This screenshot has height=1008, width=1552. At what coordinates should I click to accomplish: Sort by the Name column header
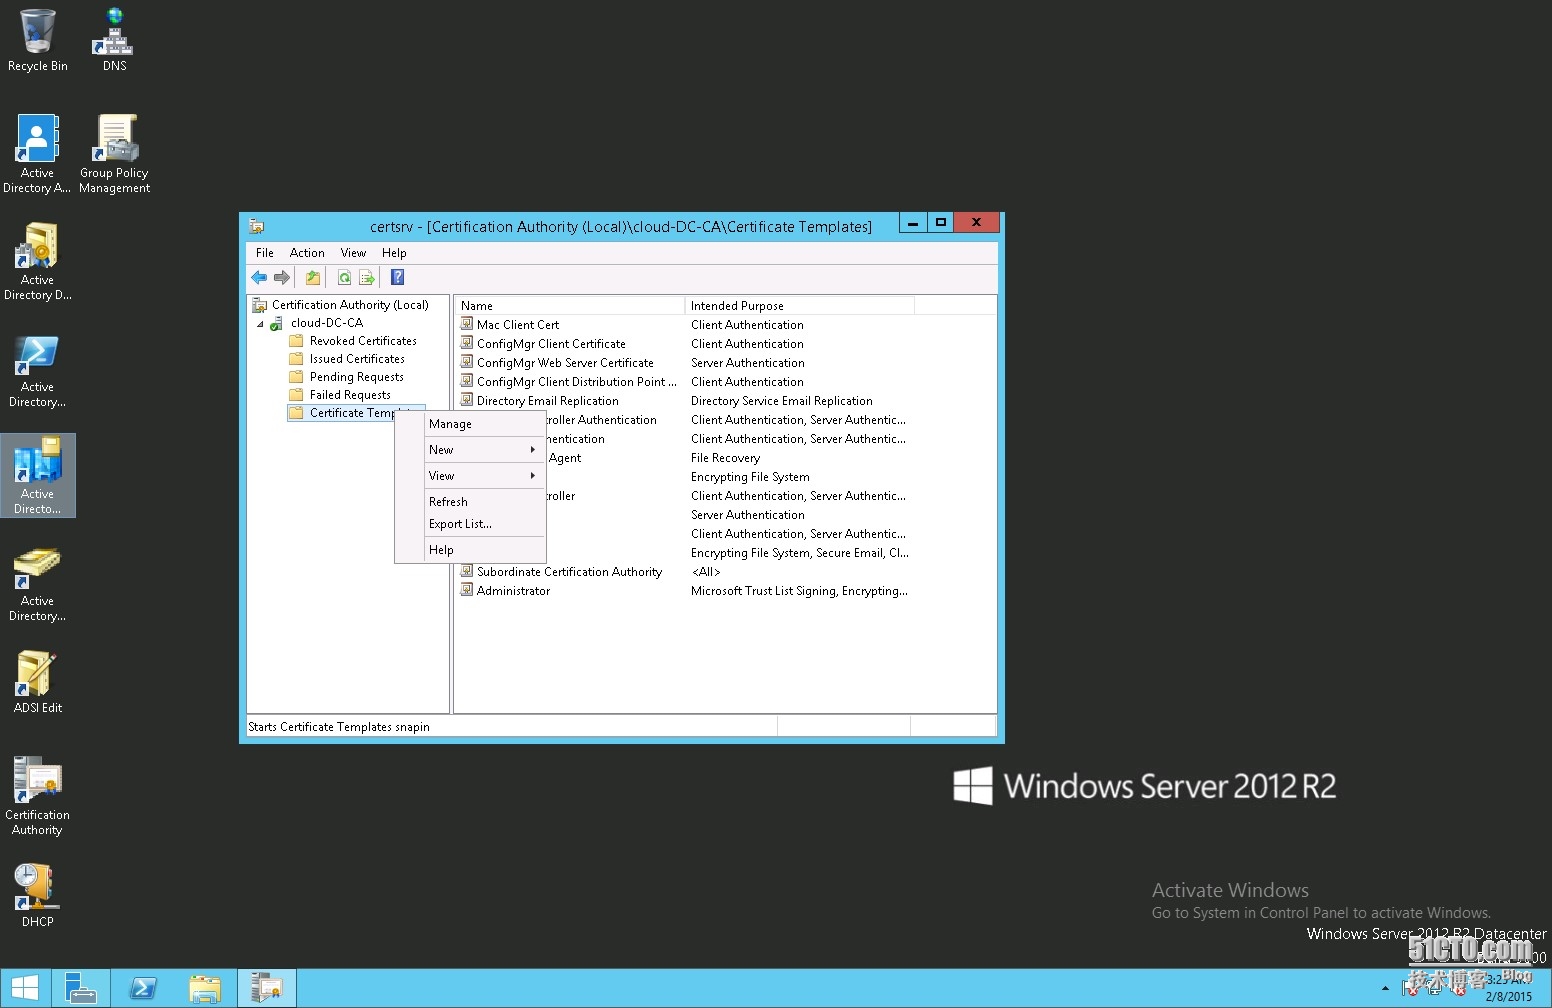coord(570,306)
